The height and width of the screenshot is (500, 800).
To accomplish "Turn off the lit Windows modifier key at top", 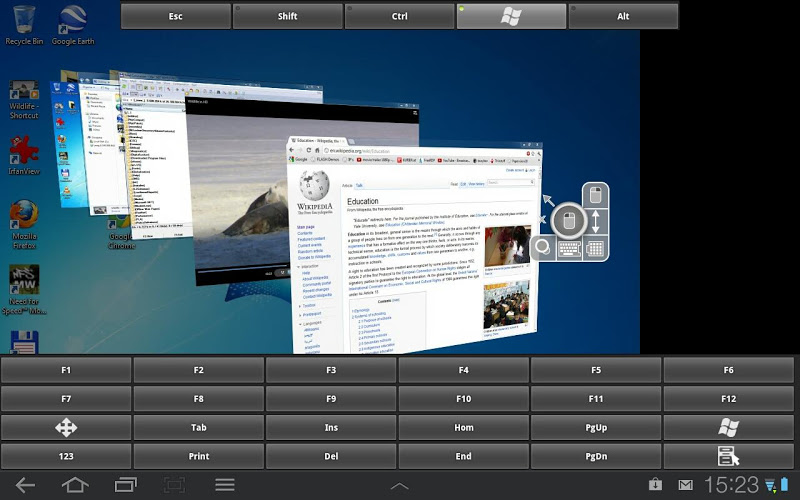I will [x=511, y=16].
